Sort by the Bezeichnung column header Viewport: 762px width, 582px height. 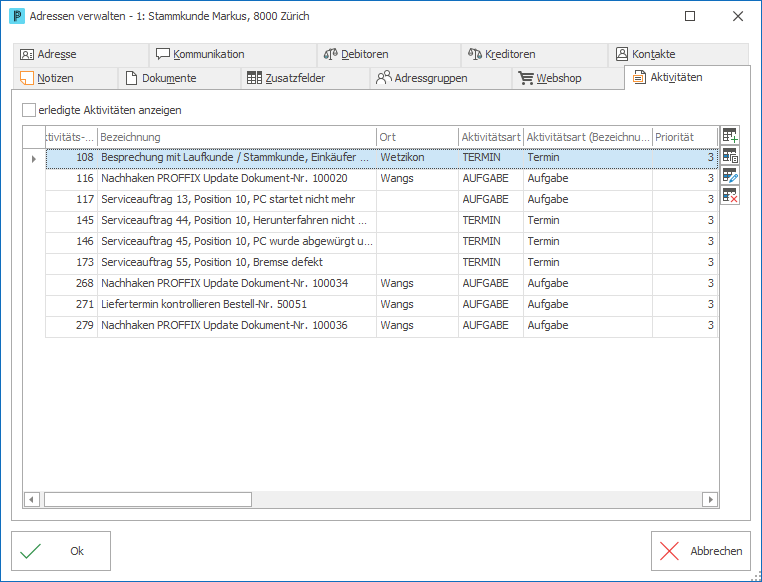(237, 137)
